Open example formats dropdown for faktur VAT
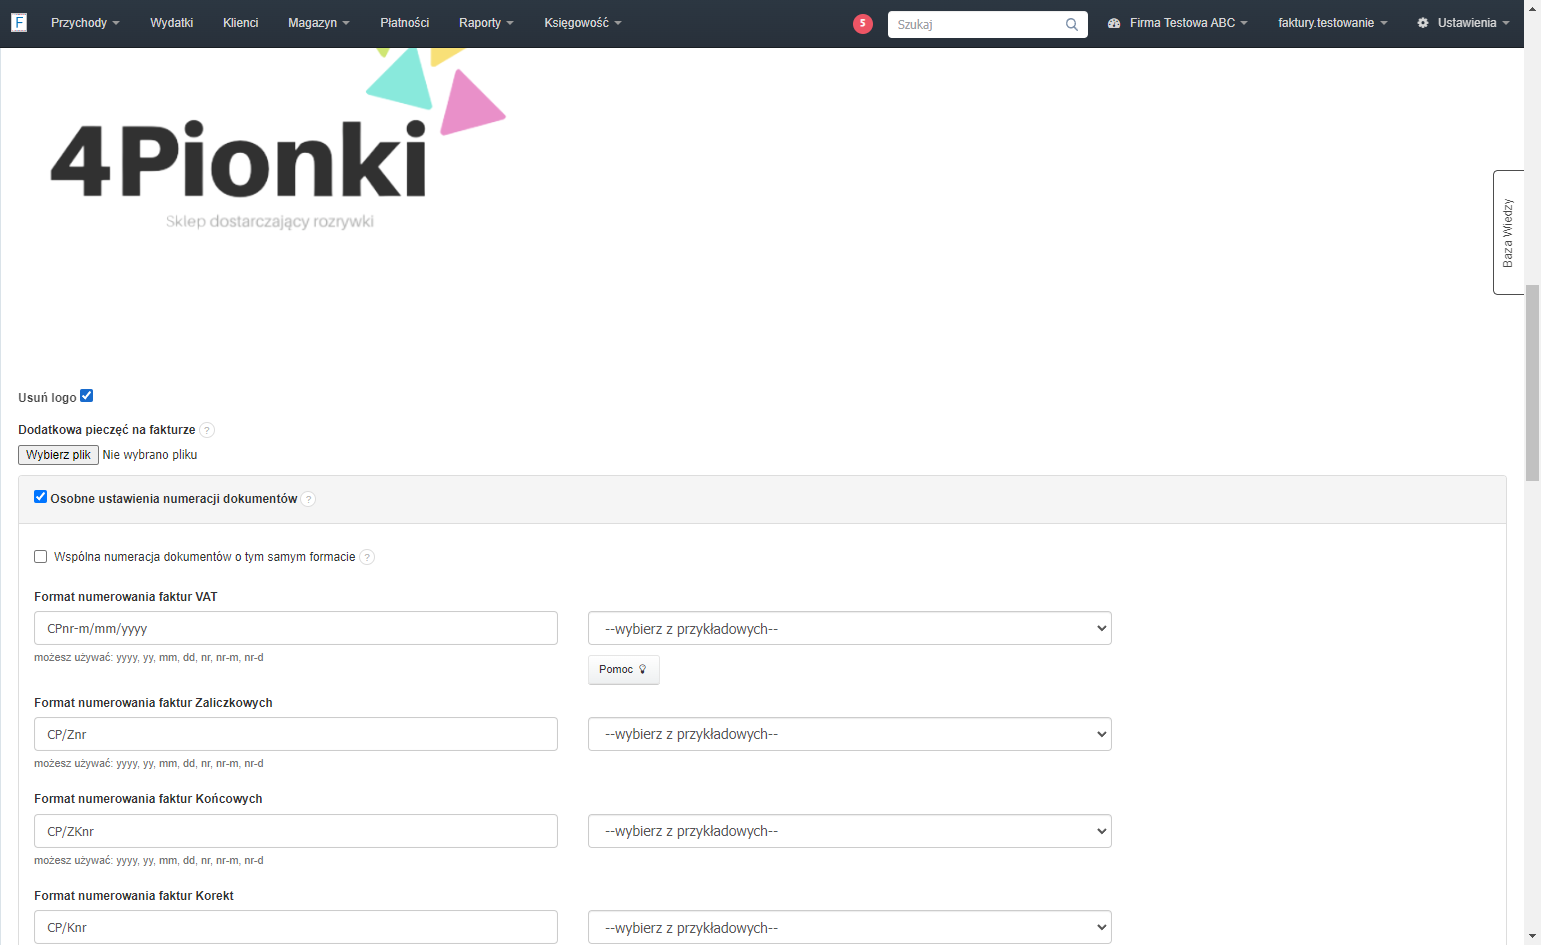1541x945 pixels. click(x=850, y=628)
